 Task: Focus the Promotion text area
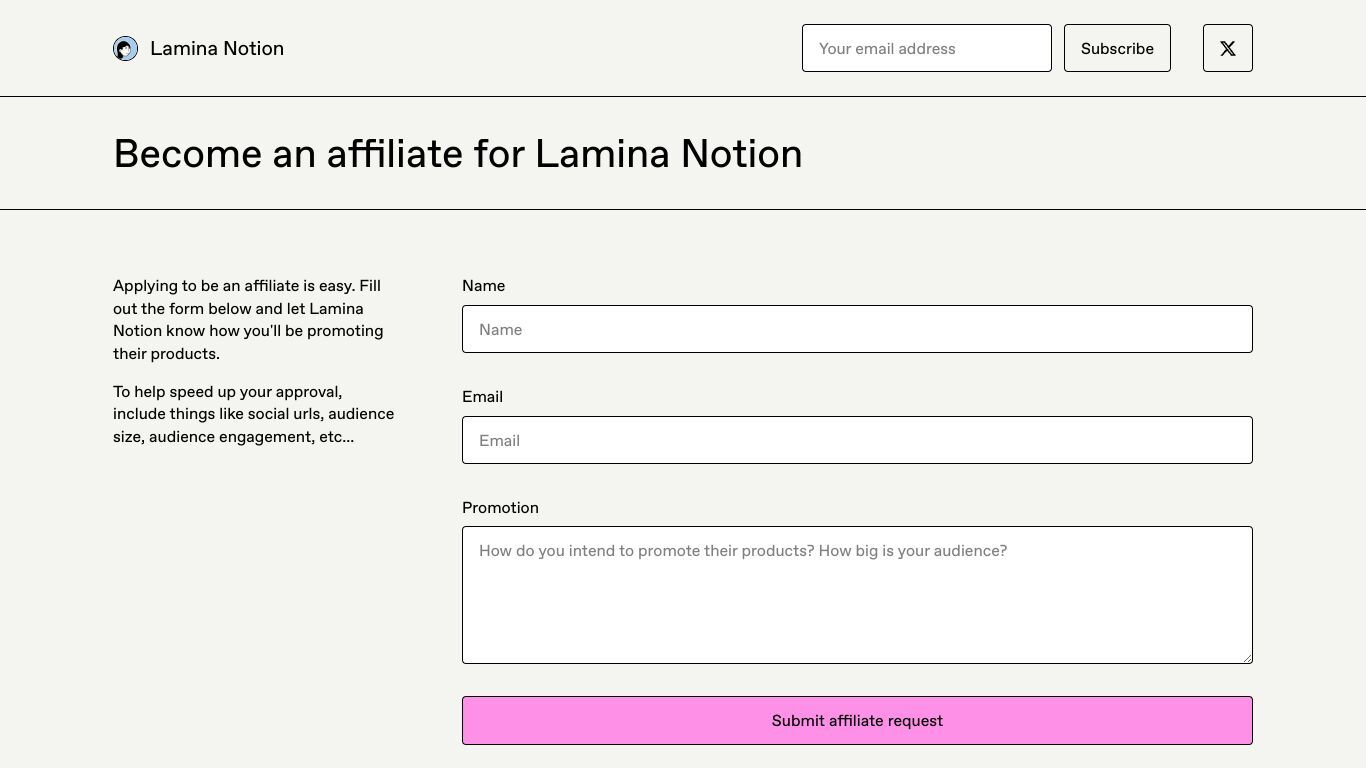(857, 595)
